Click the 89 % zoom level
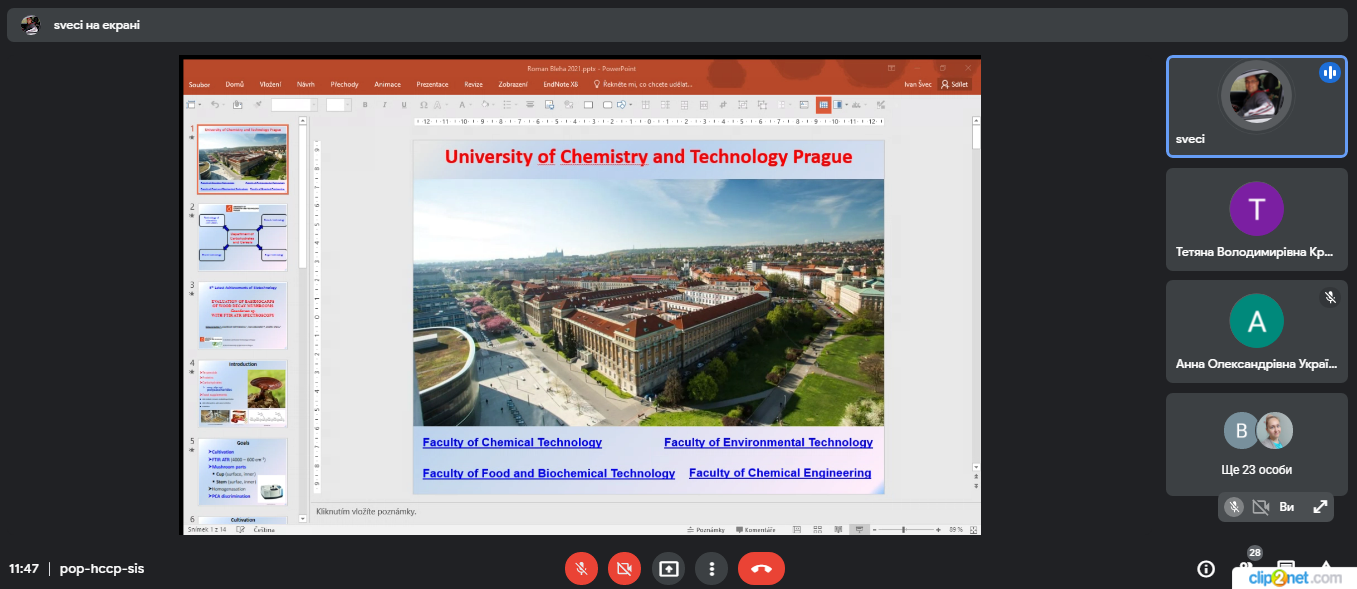Image resolution: width=1357 pixels, height=589 pixels. pyautogui.click(x=956, y=529)
